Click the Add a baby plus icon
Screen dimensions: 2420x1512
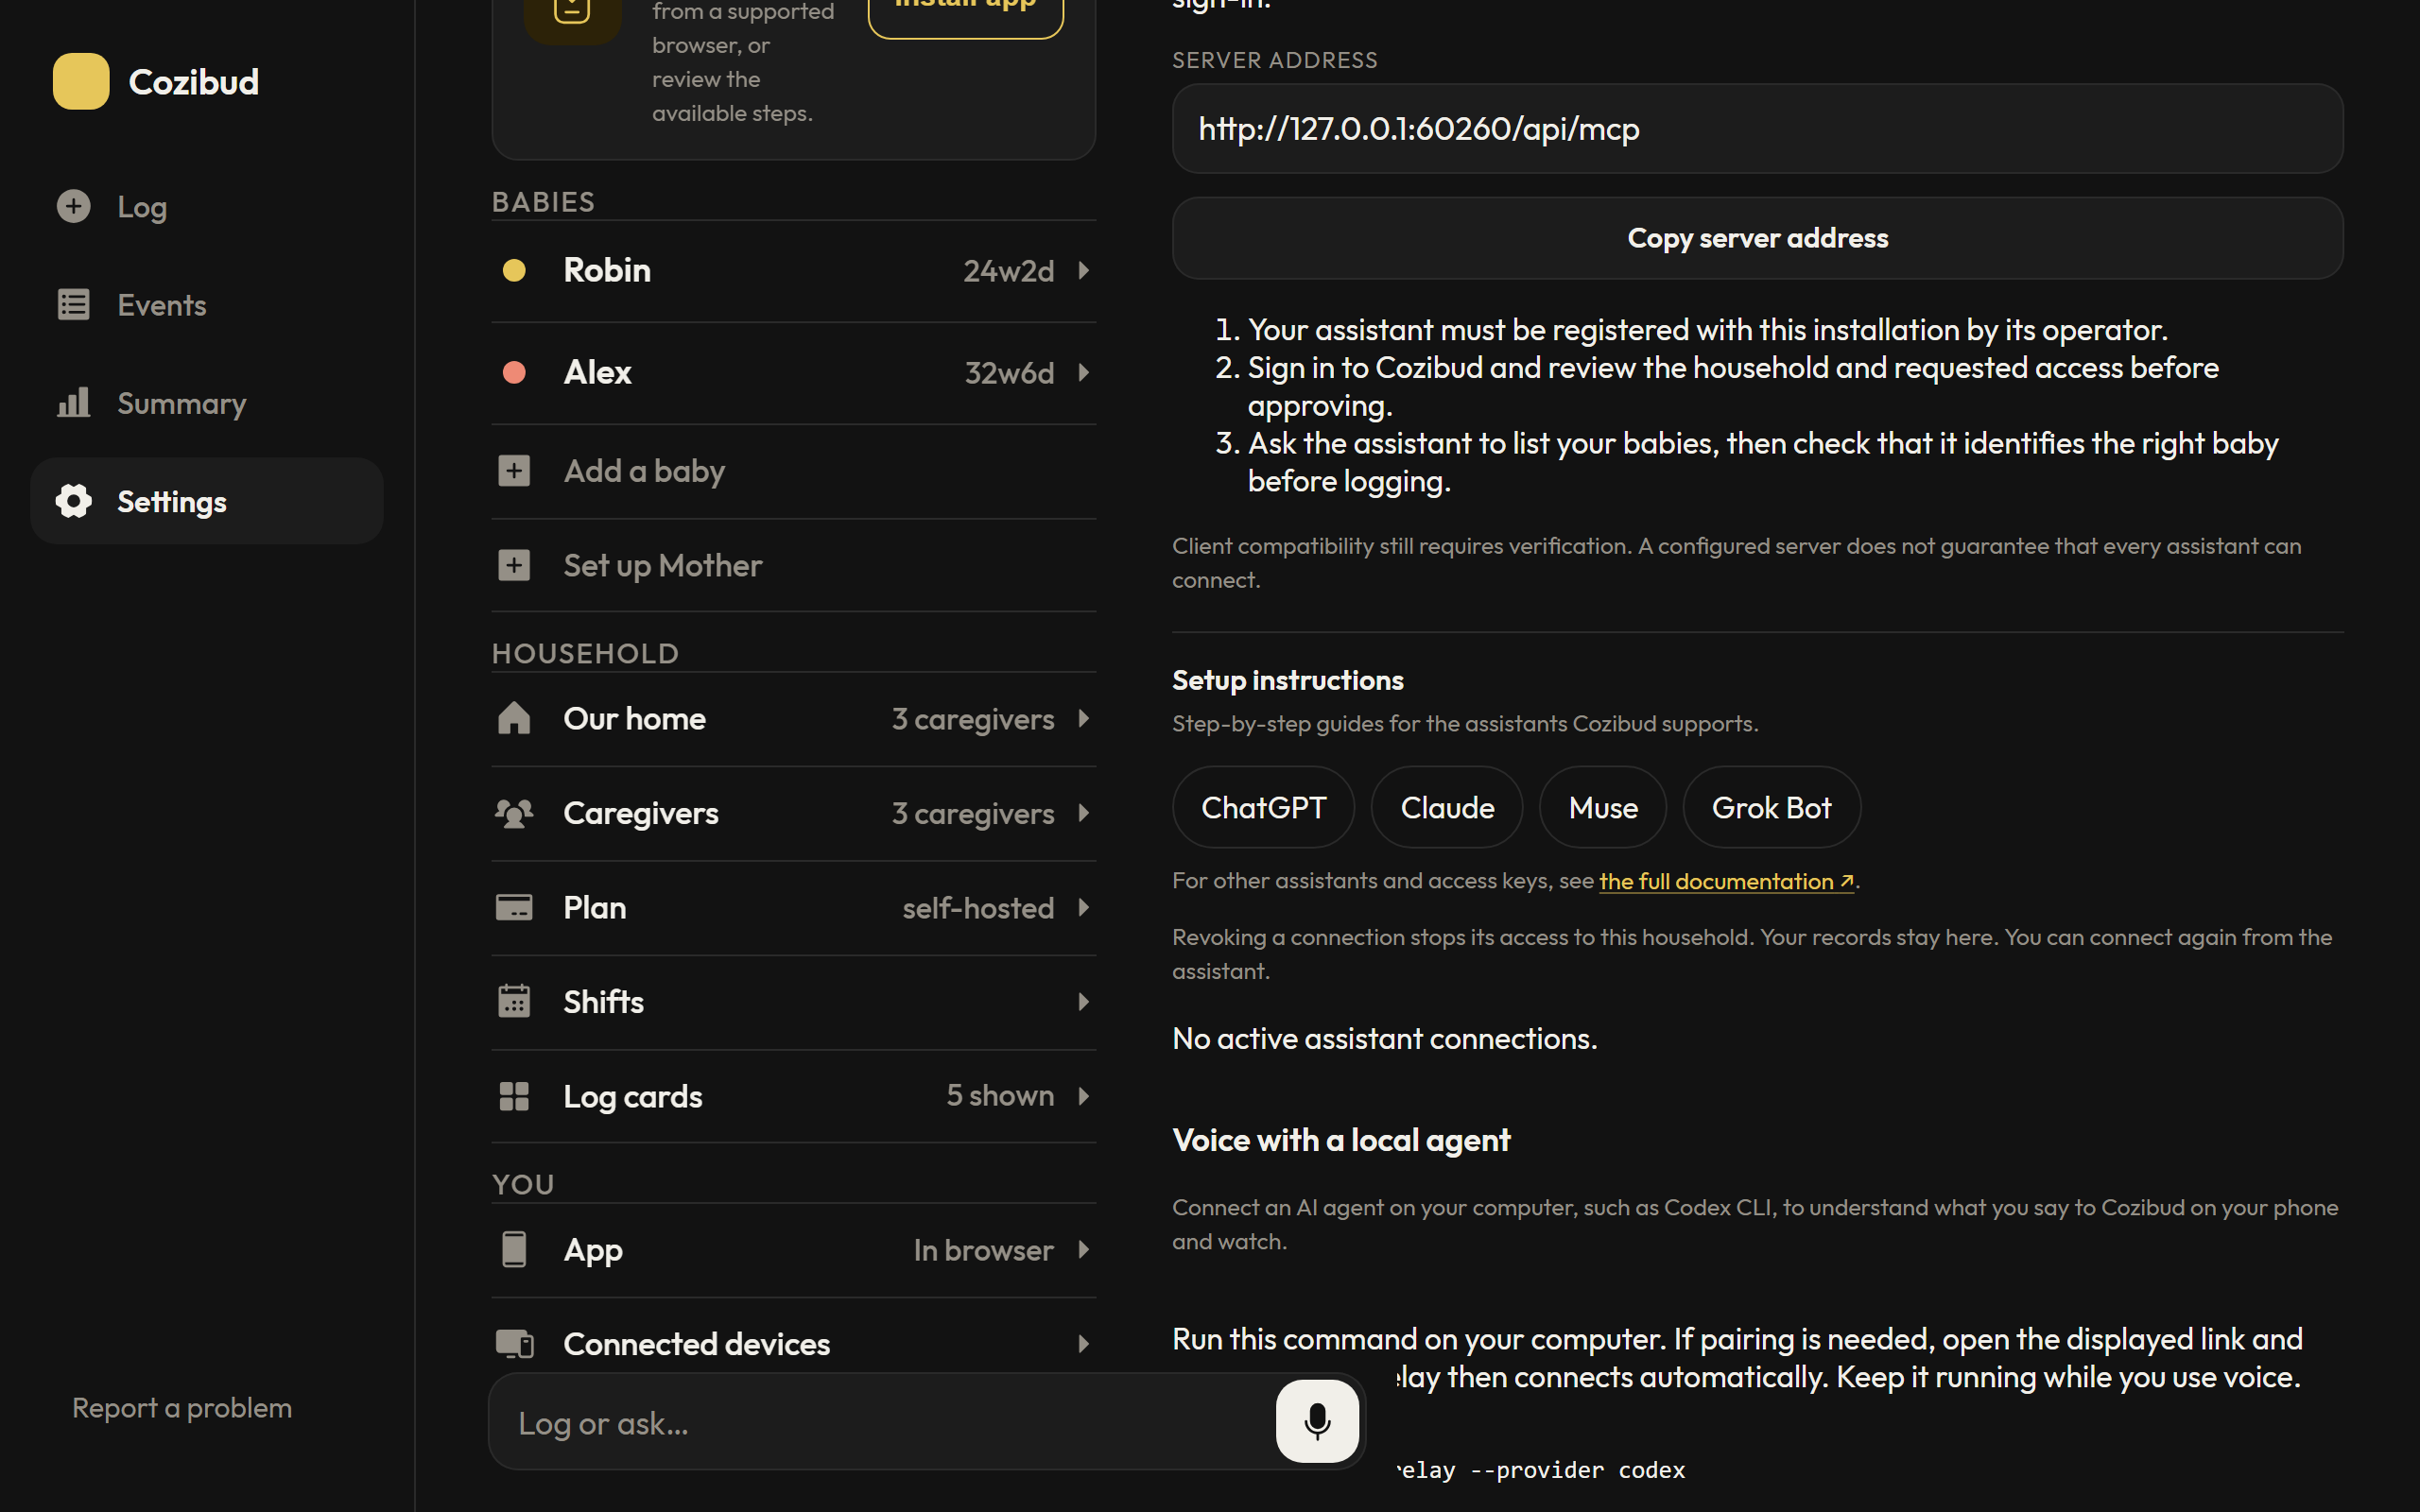pos(514,470)
